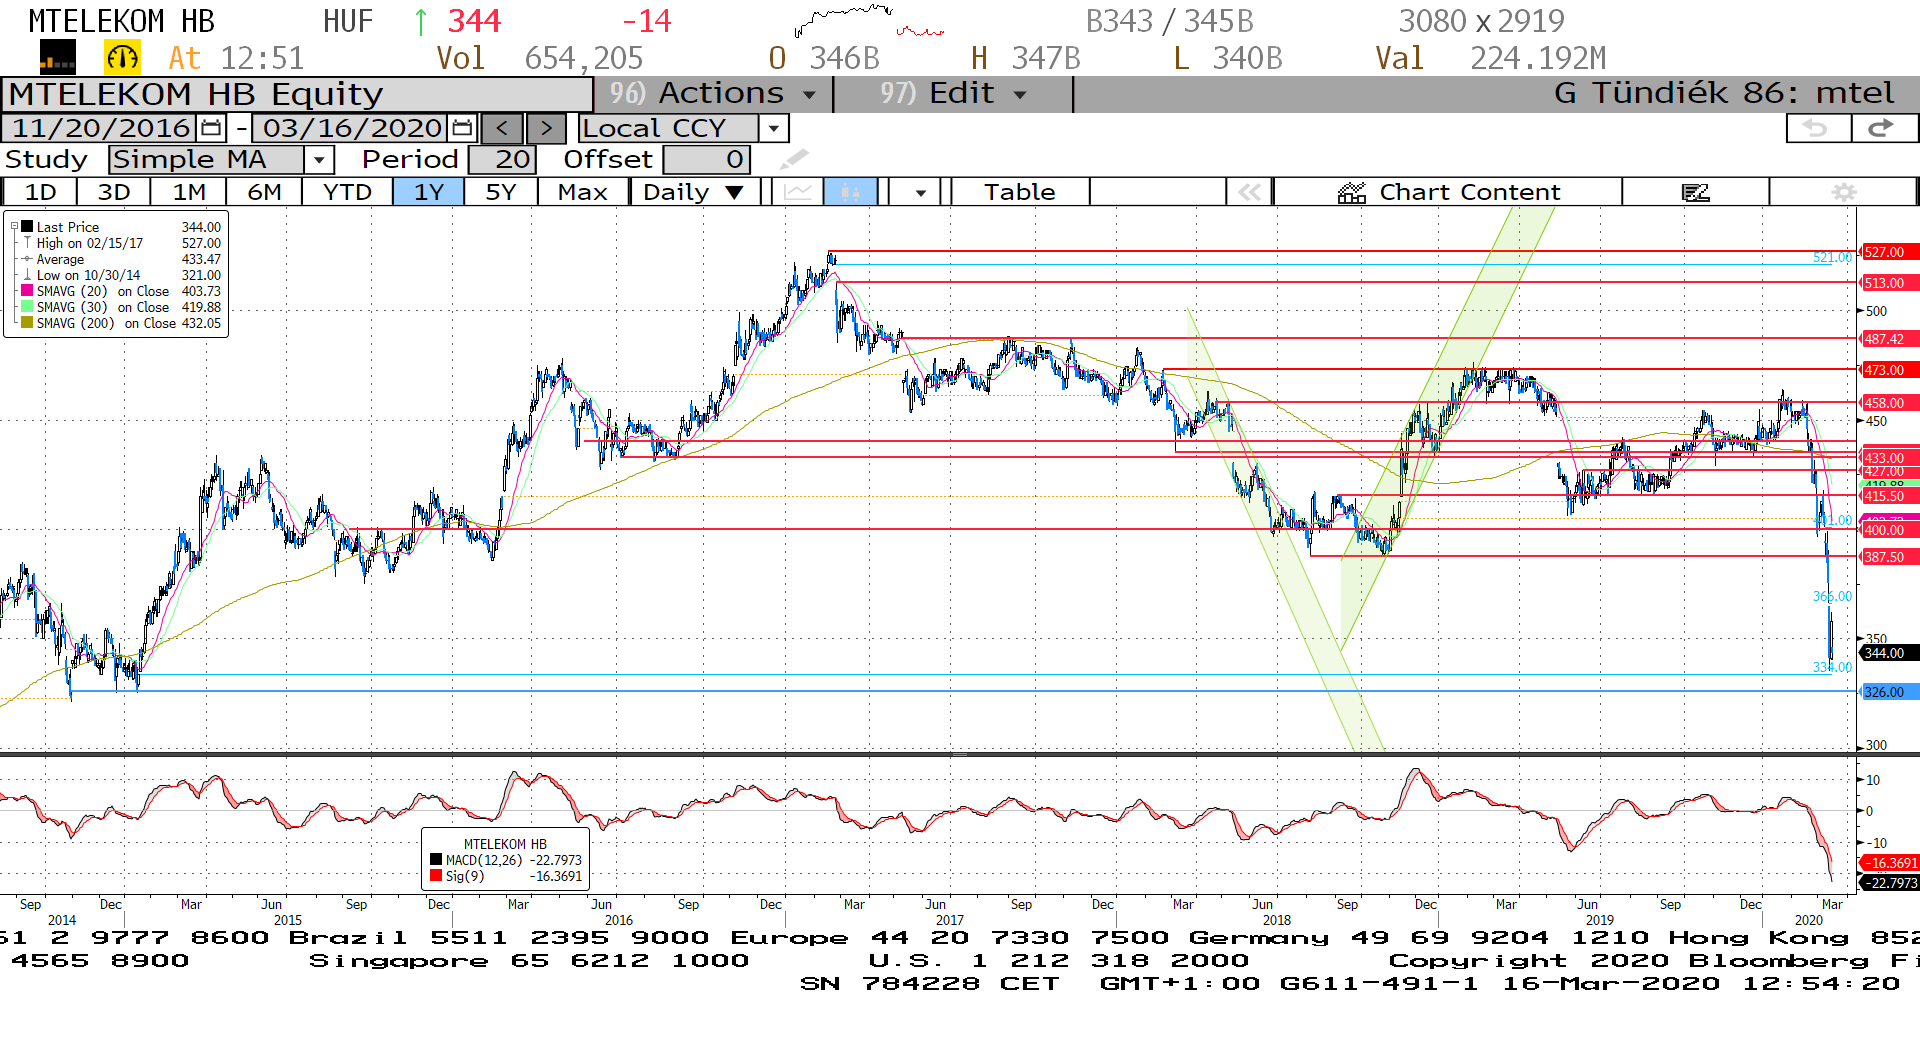Click the Average marker icon in legend
The image size is (1920, 1039).
pyautogui.click(x=28, y=259)
